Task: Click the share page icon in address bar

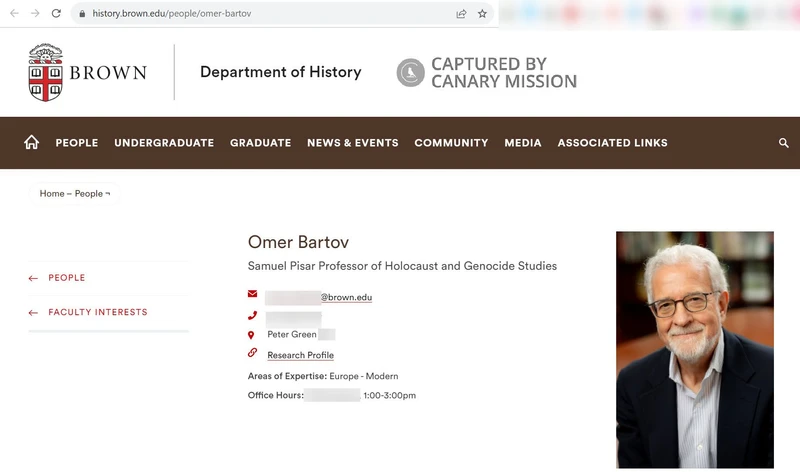Action: (x=461, y=14)
